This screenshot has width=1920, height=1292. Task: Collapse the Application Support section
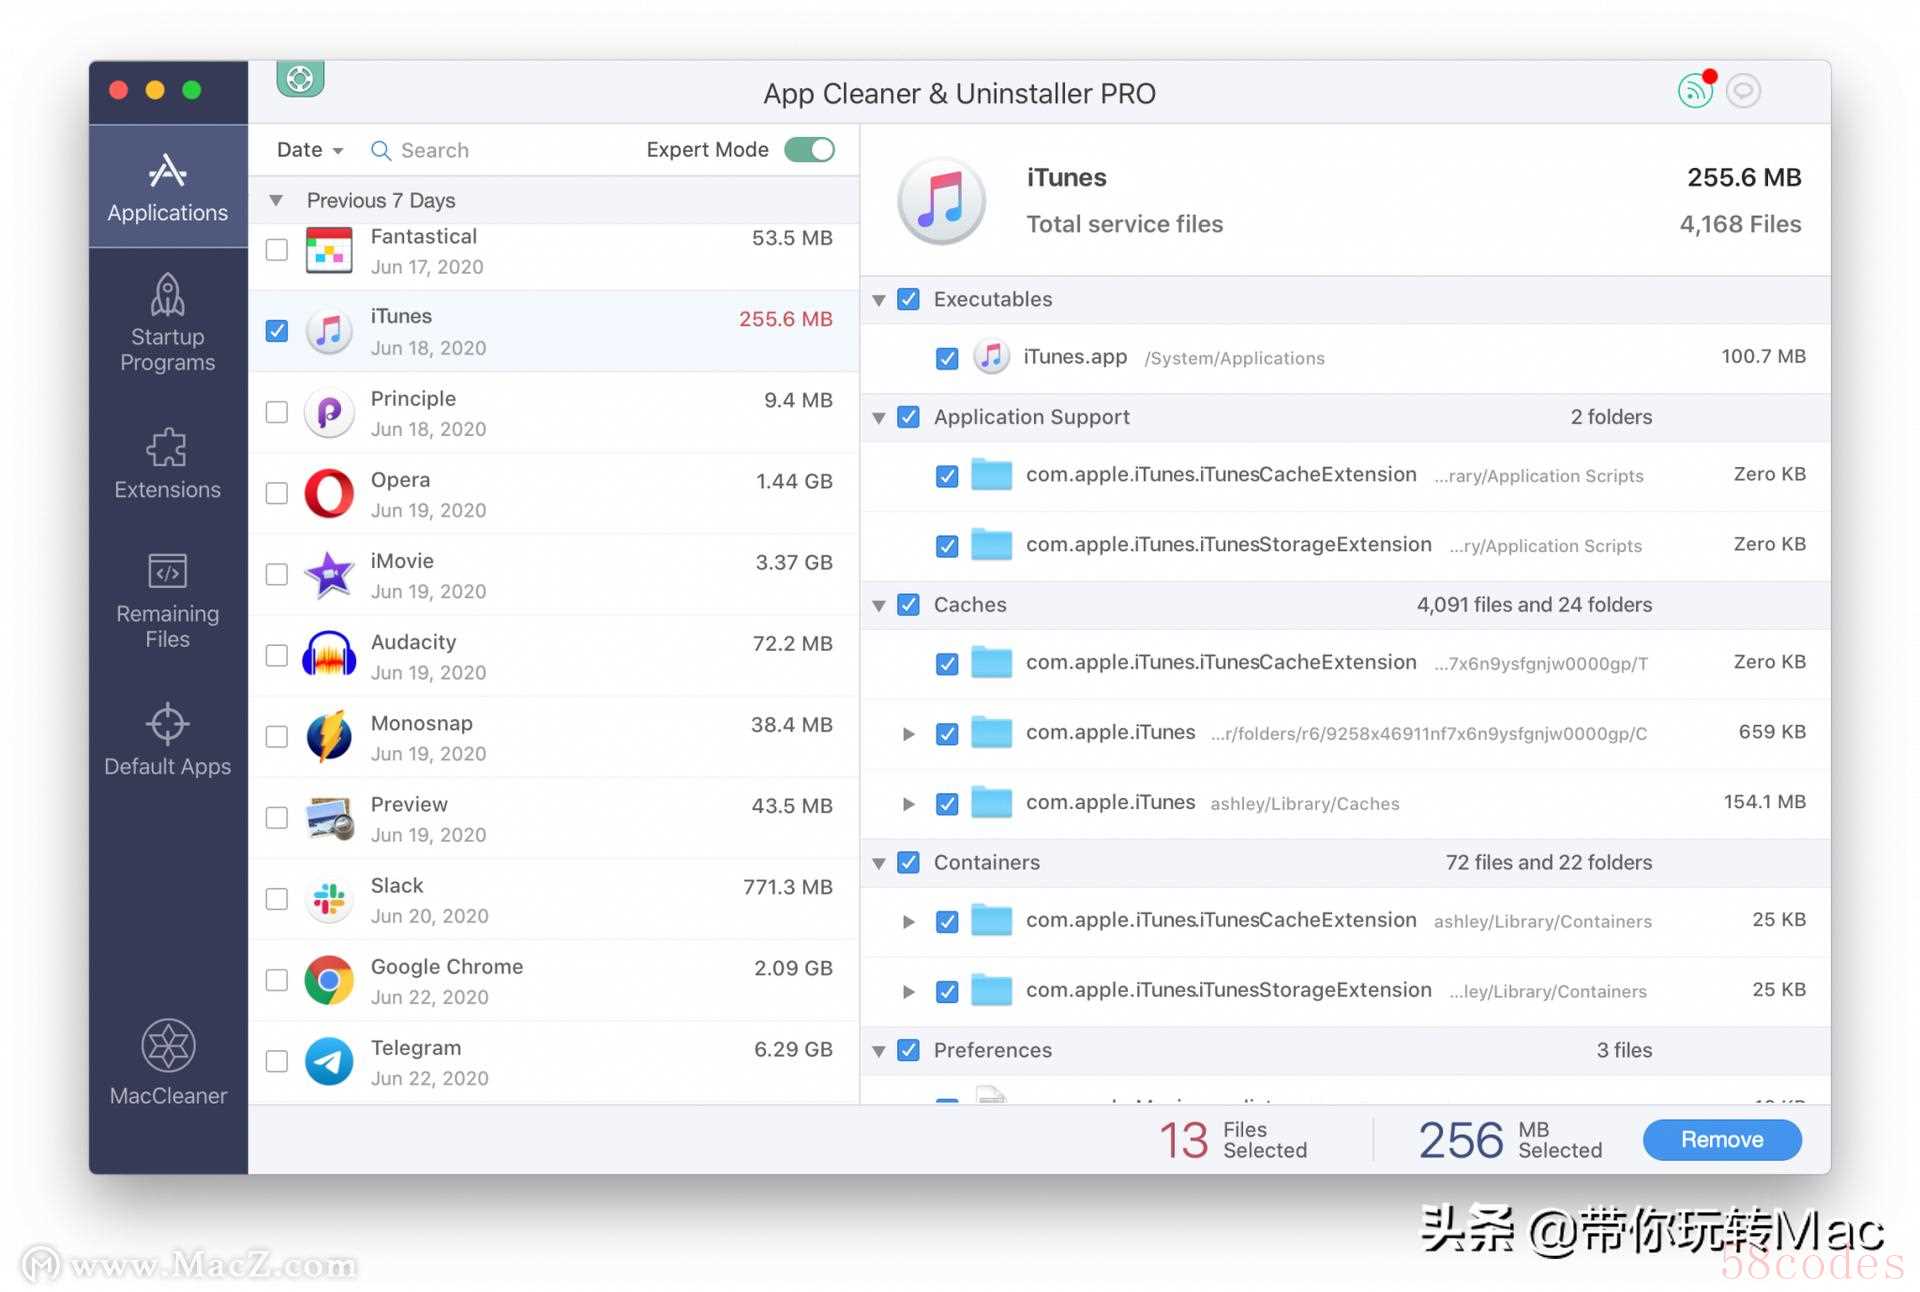(879, 418)
